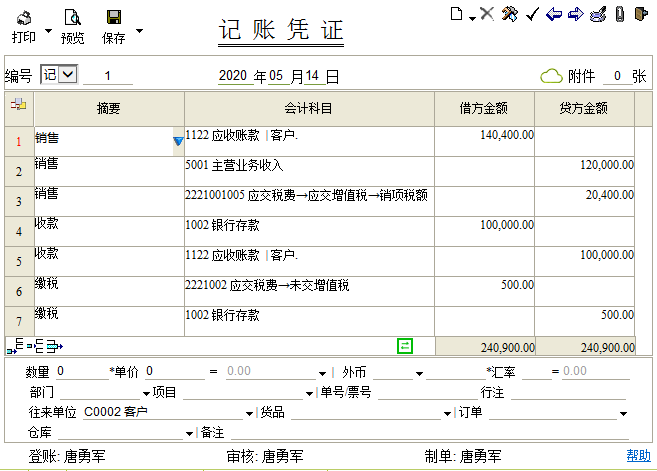Click the day field 14
657x471 pixels.
[x=313, y=76]
